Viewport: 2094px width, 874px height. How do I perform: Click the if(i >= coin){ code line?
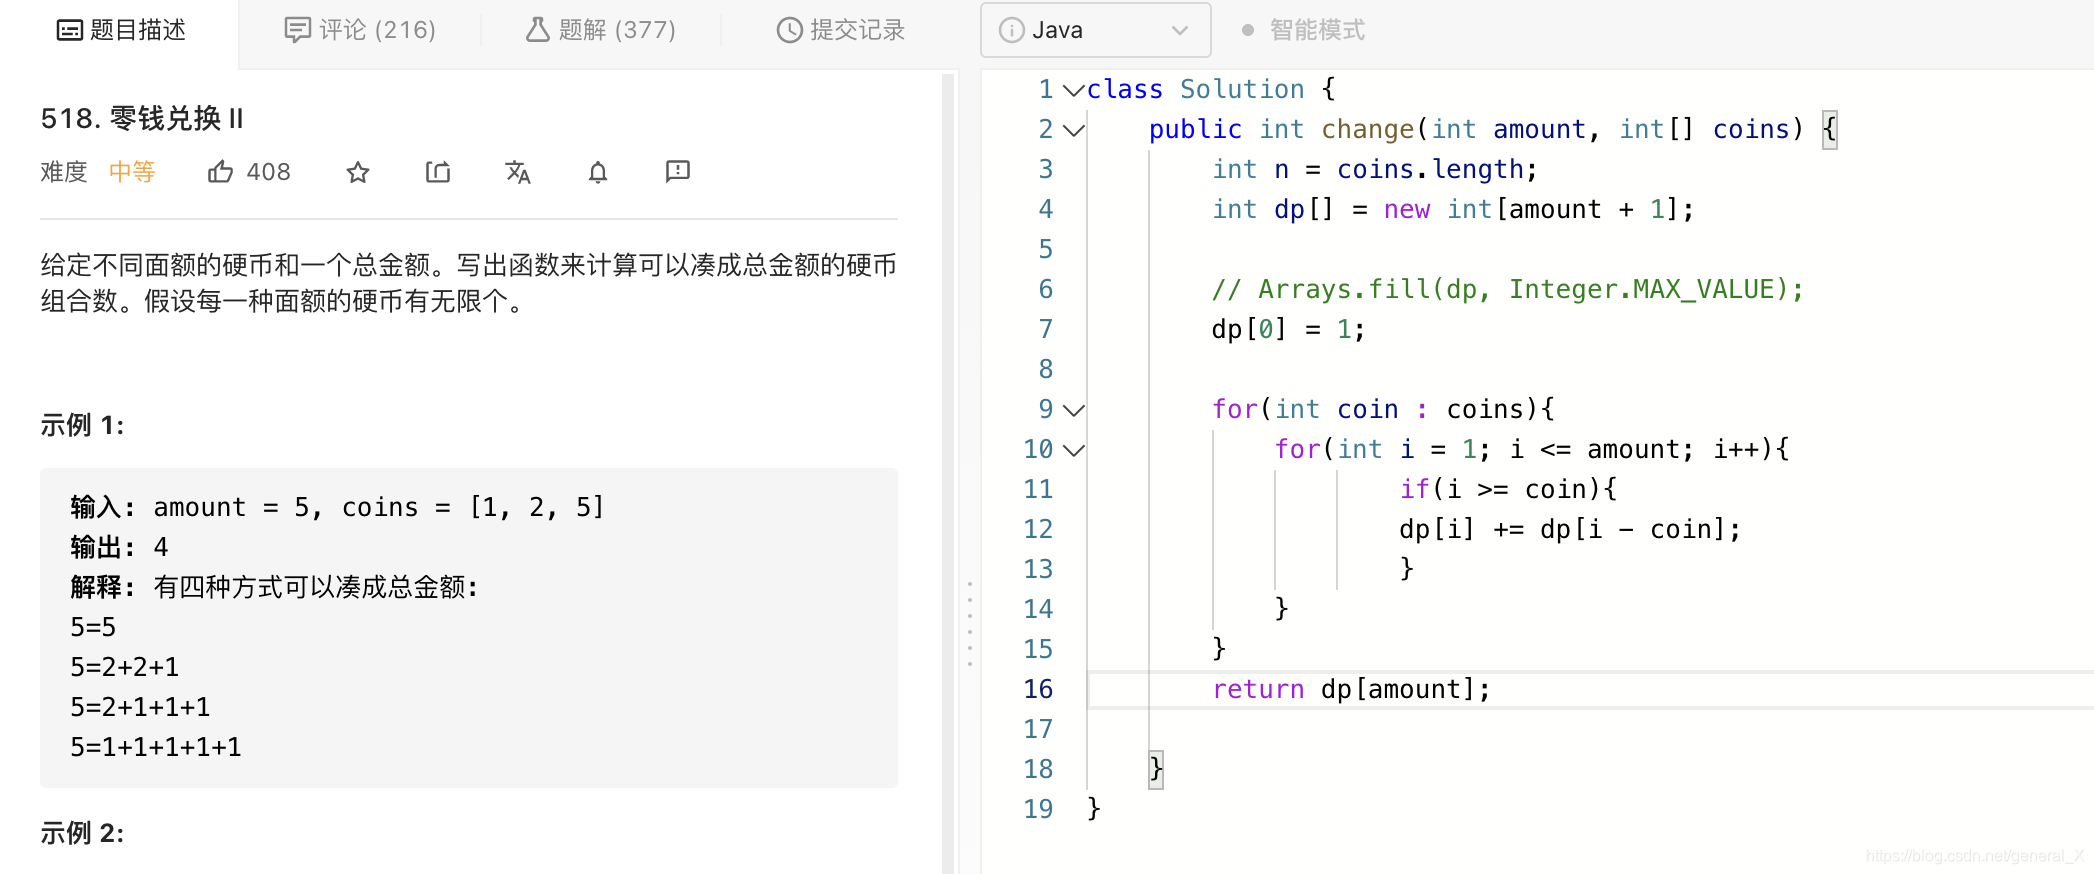point(1508,489)
